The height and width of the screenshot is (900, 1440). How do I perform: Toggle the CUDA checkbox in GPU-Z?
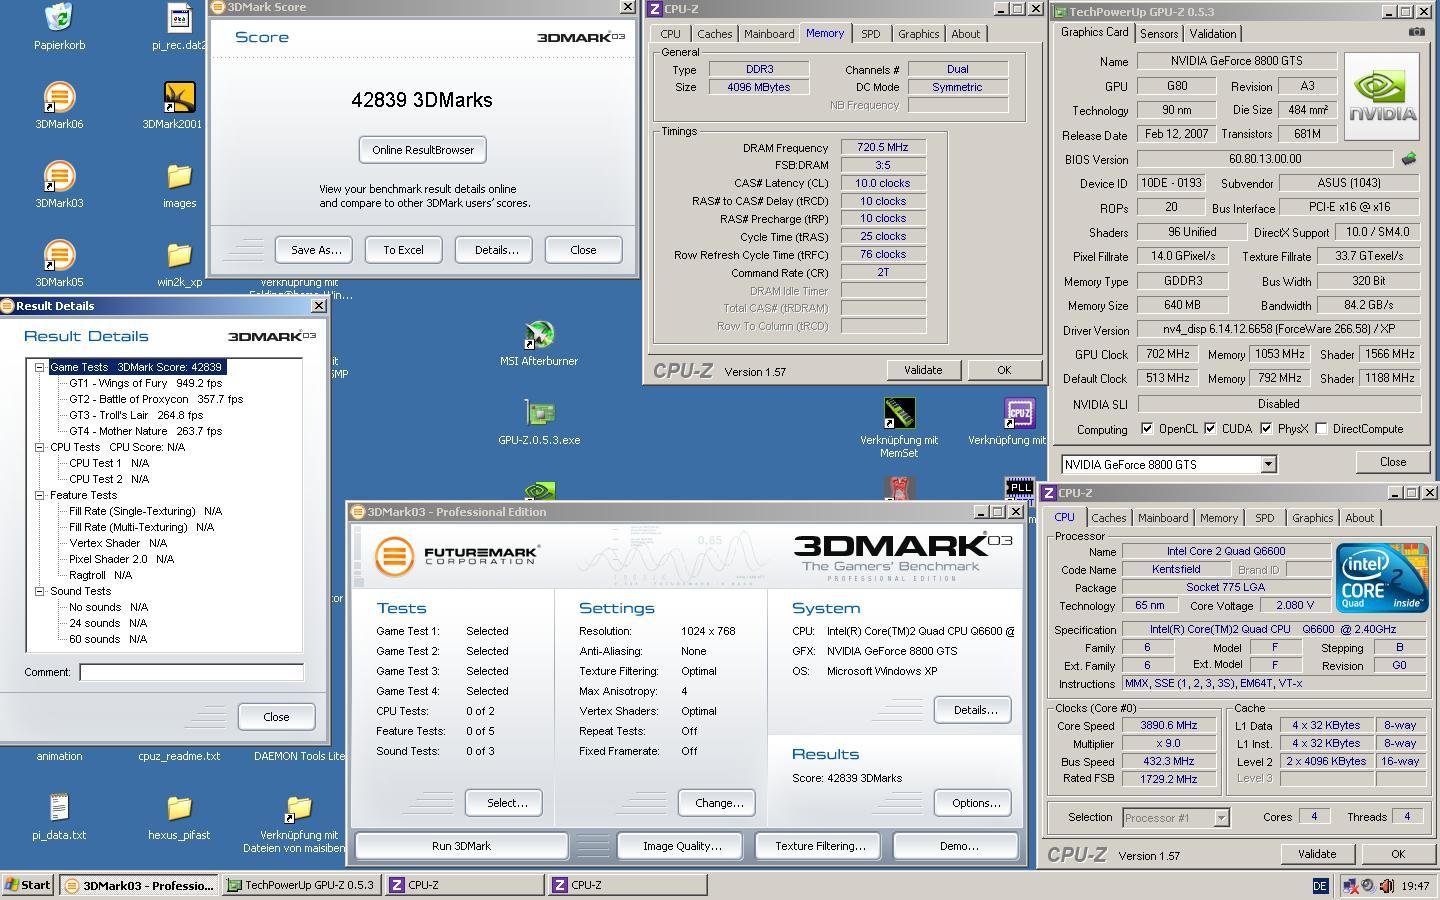(x=1210, y=429)
